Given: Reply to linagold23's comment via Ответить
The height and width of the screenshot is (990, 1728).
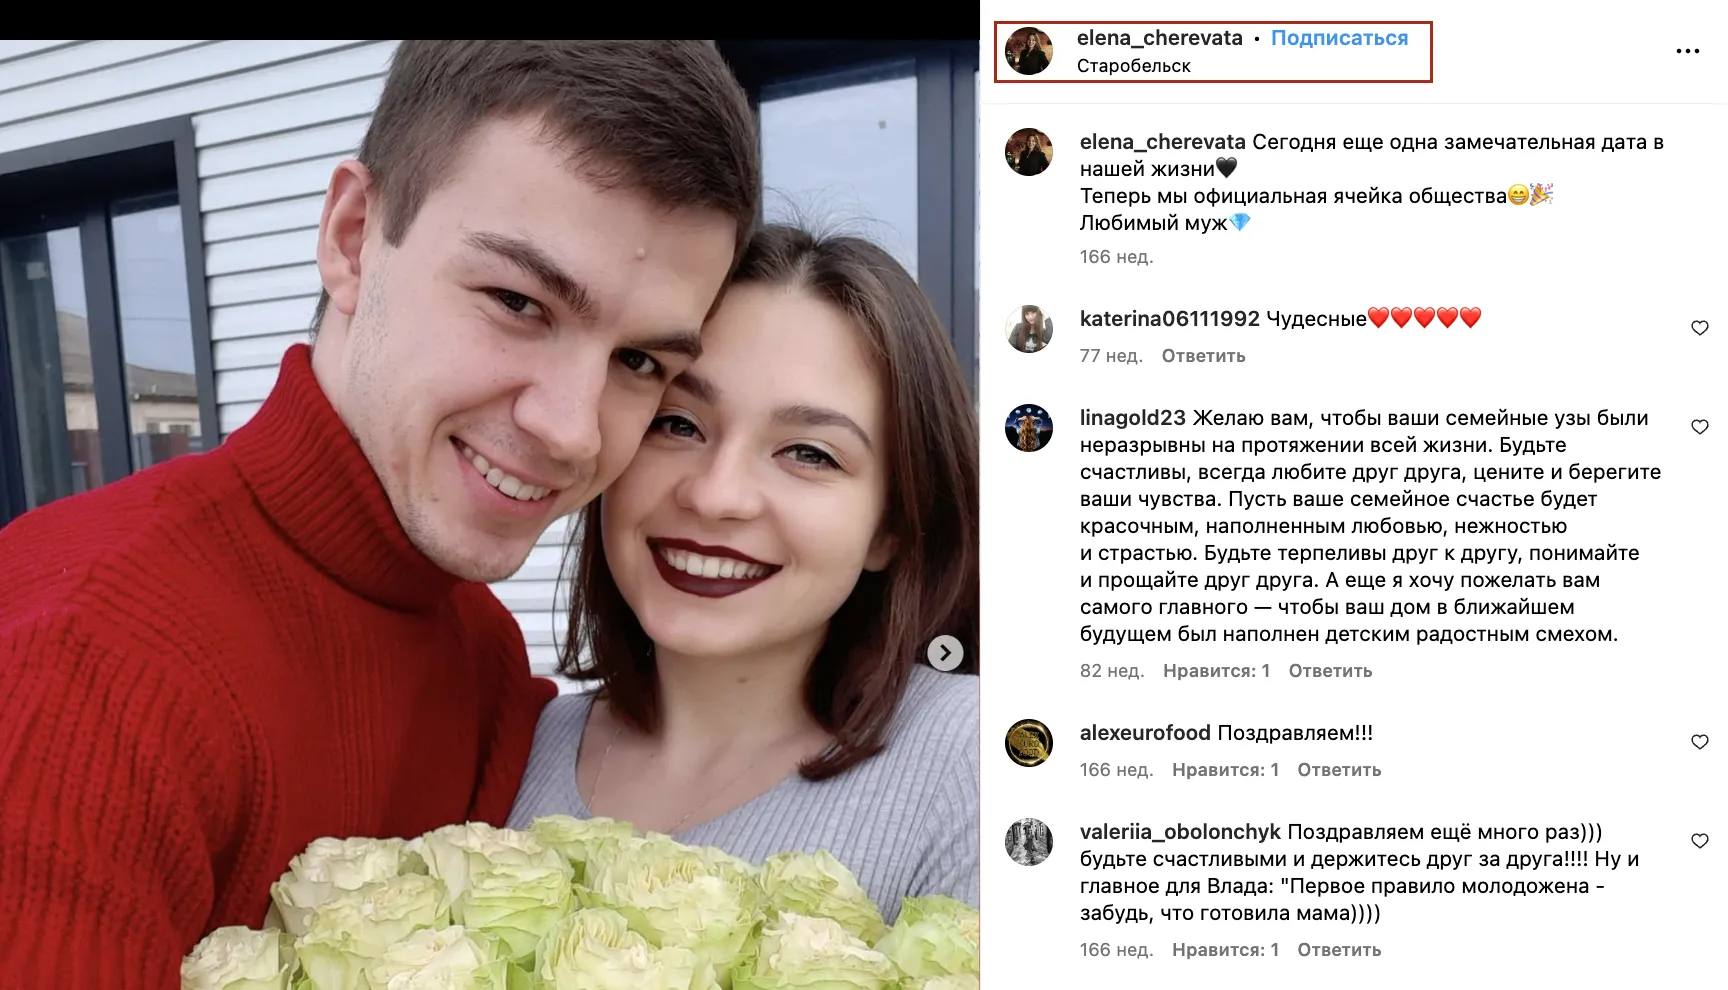Looking at the screenshot, I should click(x=1330, y=671).
